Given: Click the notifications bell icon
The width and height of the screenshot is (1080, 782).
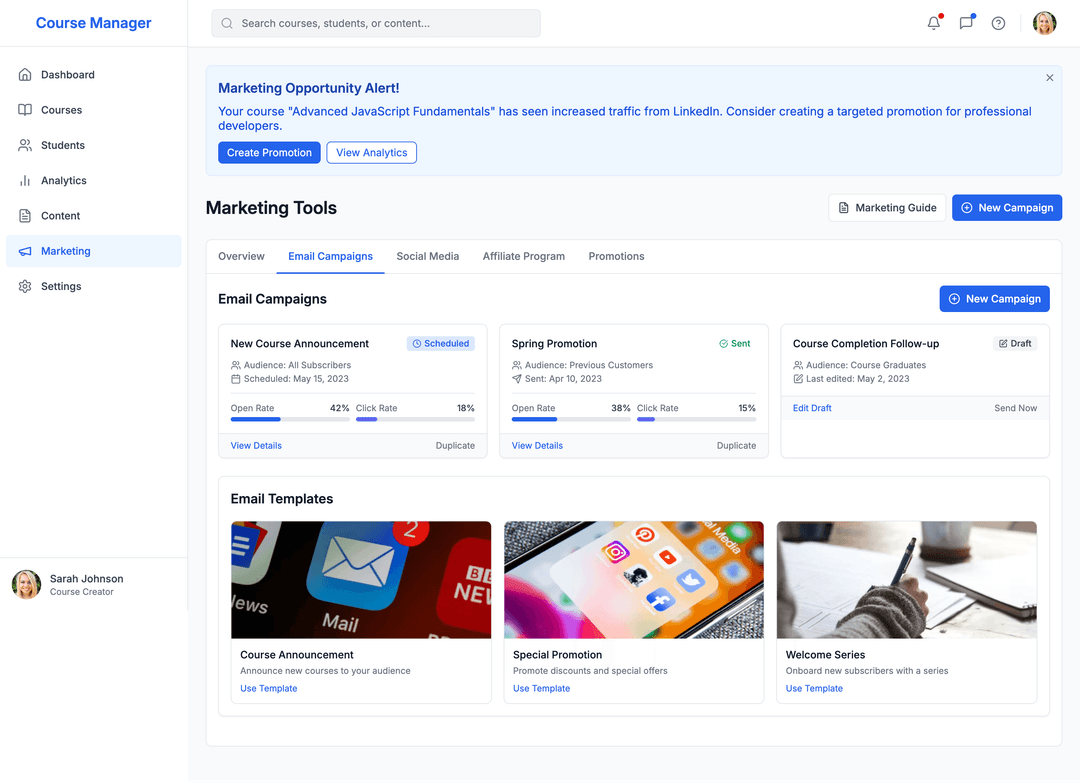Looking at the screenshot, I should [x=933, y=23].
